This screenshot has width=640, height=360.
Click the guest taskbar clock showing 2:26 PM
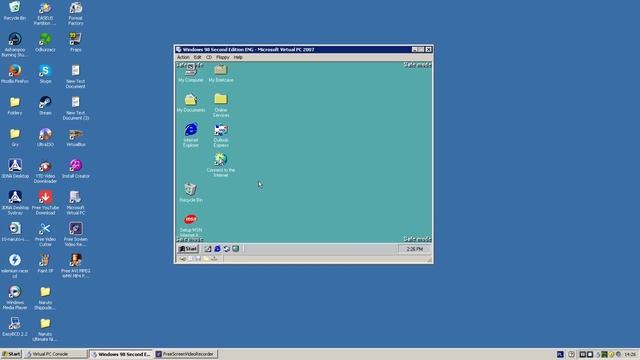tap(415, 249)
